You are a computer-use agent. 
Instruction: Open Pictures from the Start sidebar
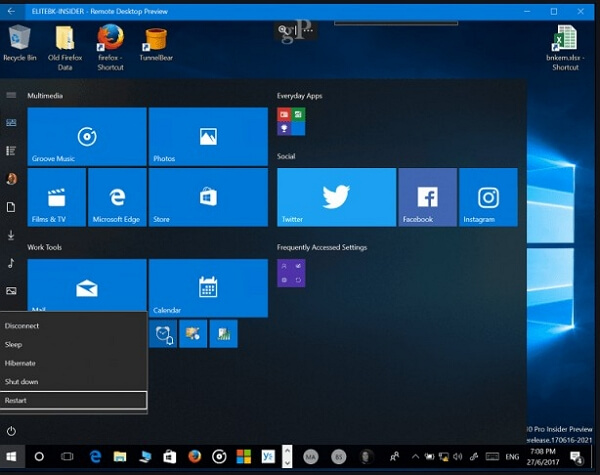click(11, 291)
